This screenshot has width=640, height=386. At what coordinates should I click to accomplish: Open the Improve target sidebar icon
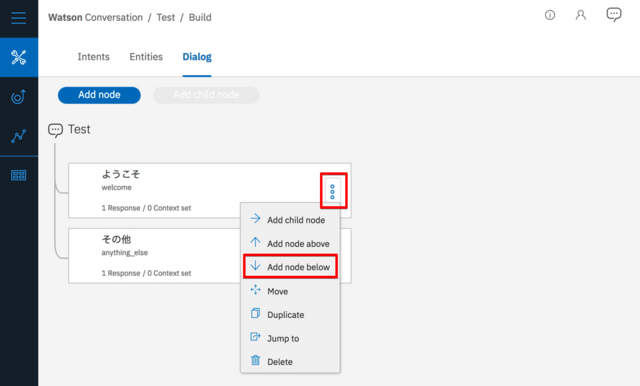19,97
